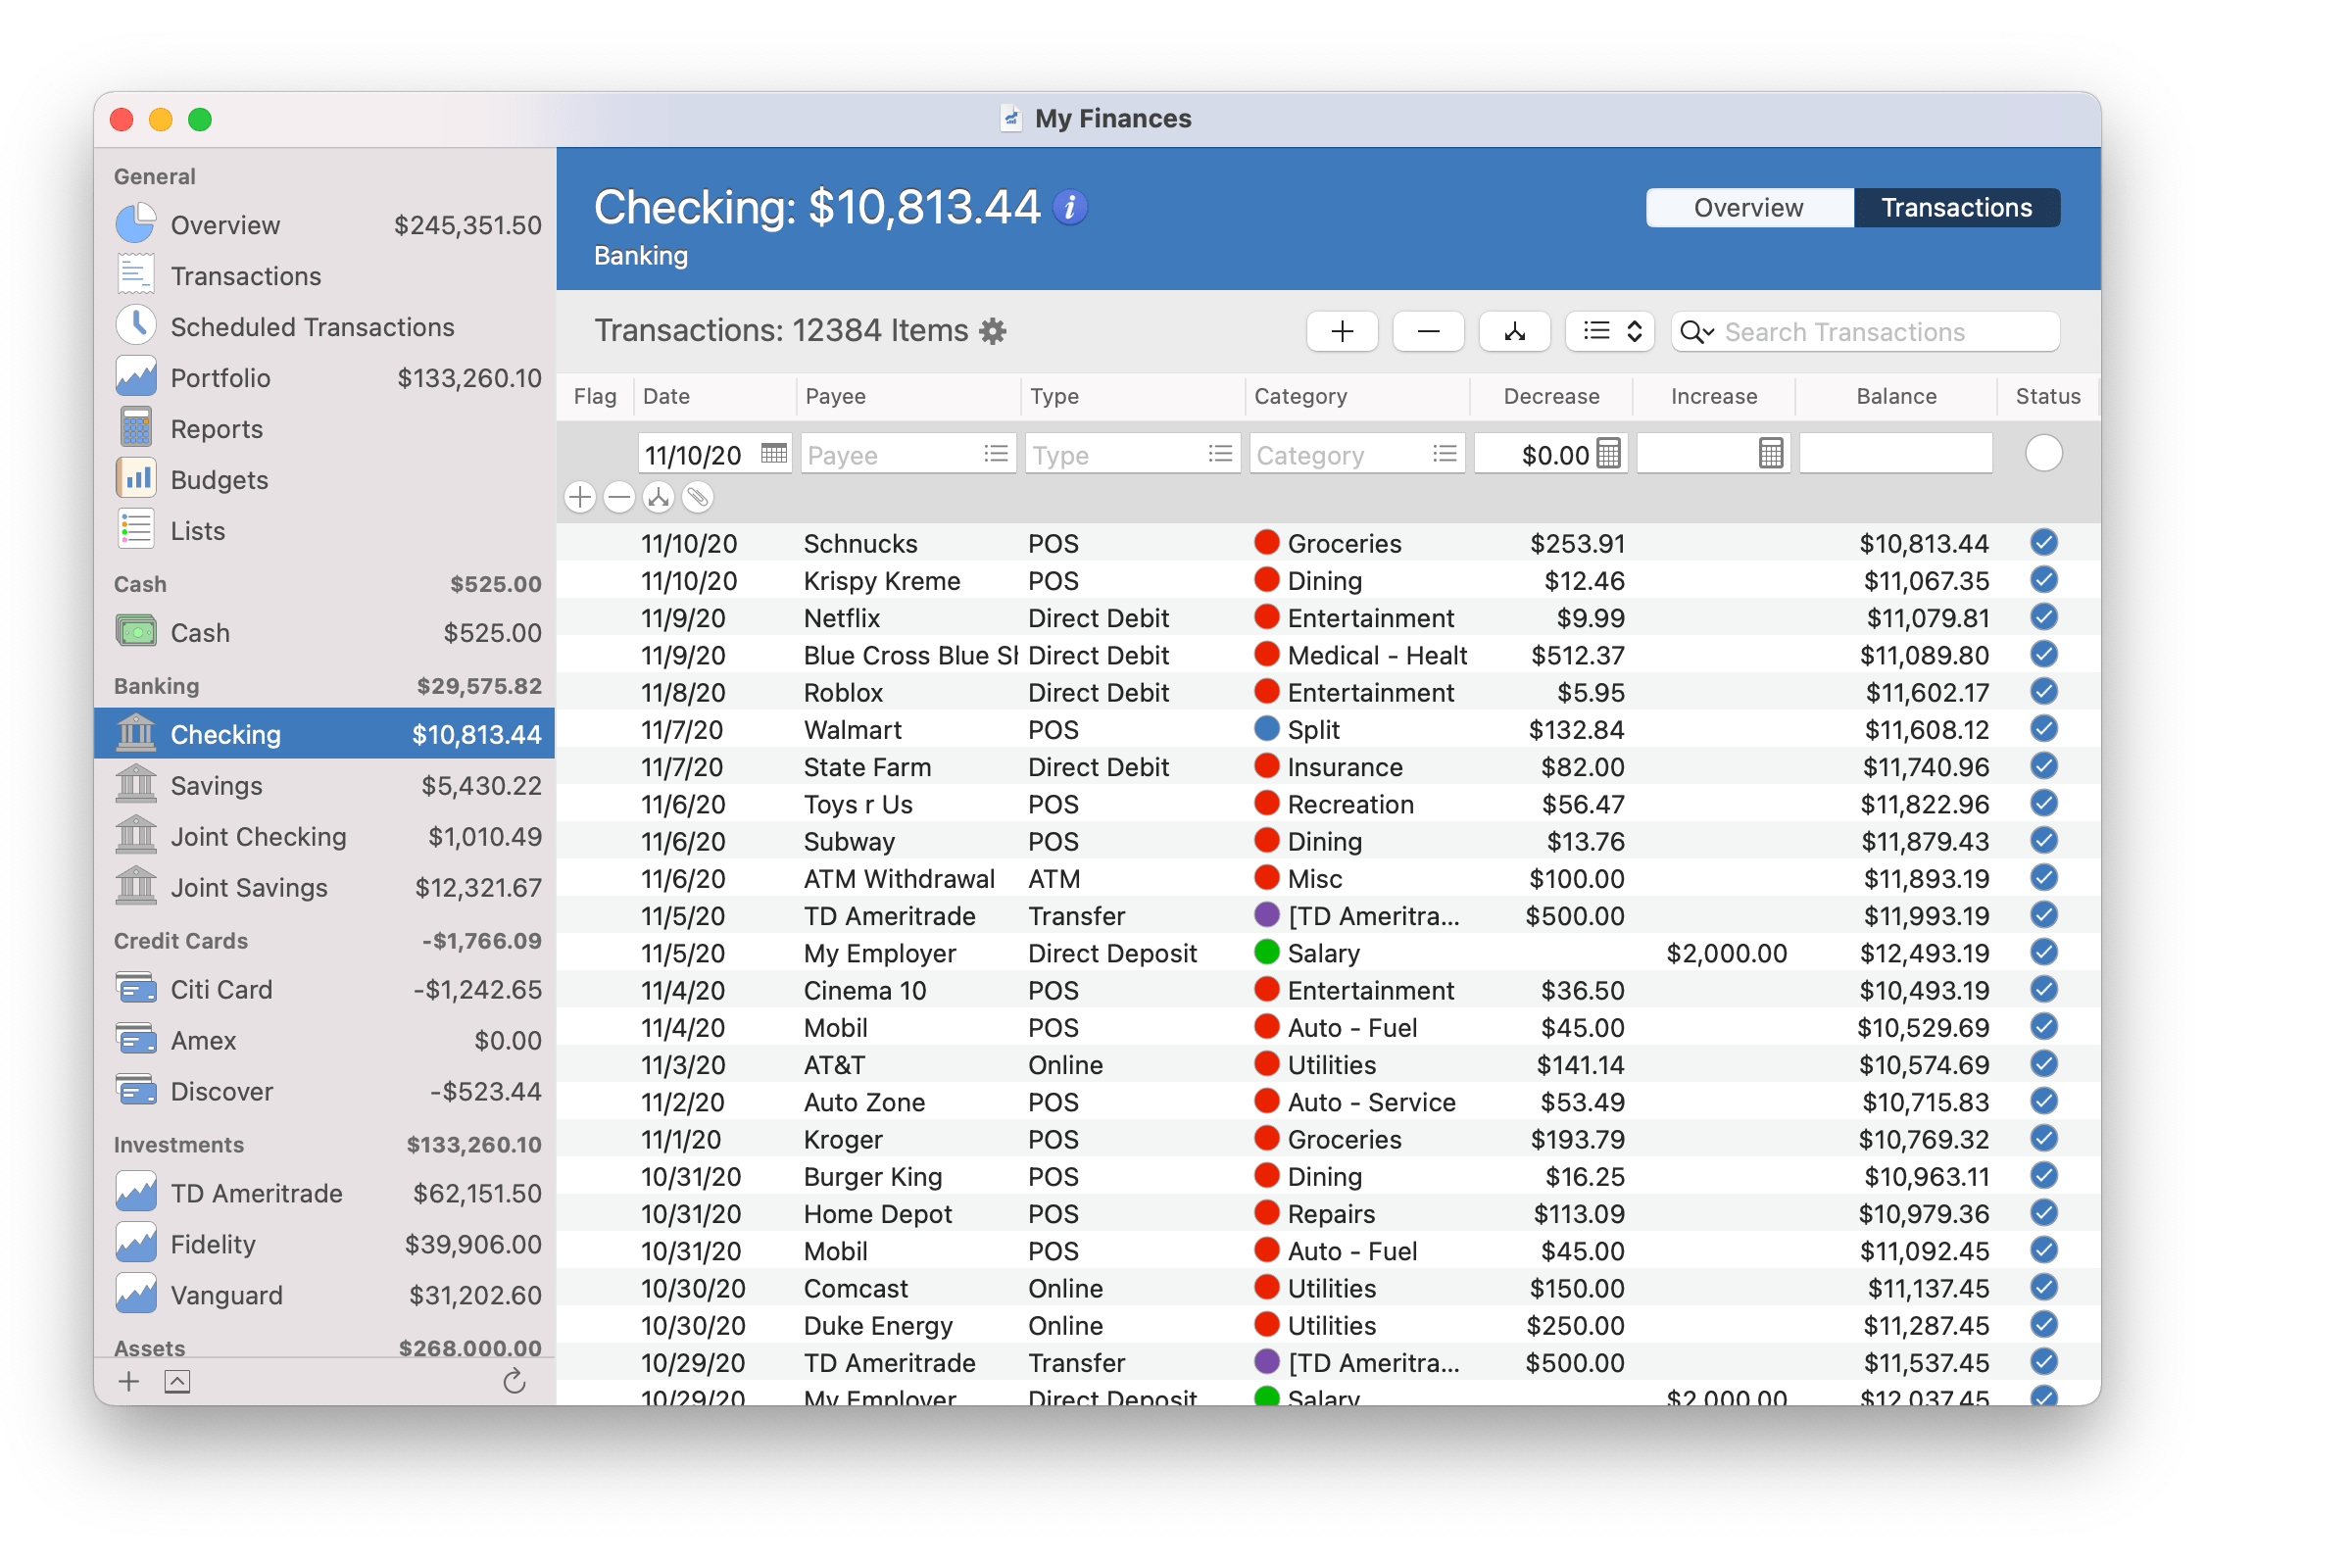Select the Transactions tab in header
The height and width of the screenshot is (1568, 2352).
pyautogui.click(x=1956, y=208)
